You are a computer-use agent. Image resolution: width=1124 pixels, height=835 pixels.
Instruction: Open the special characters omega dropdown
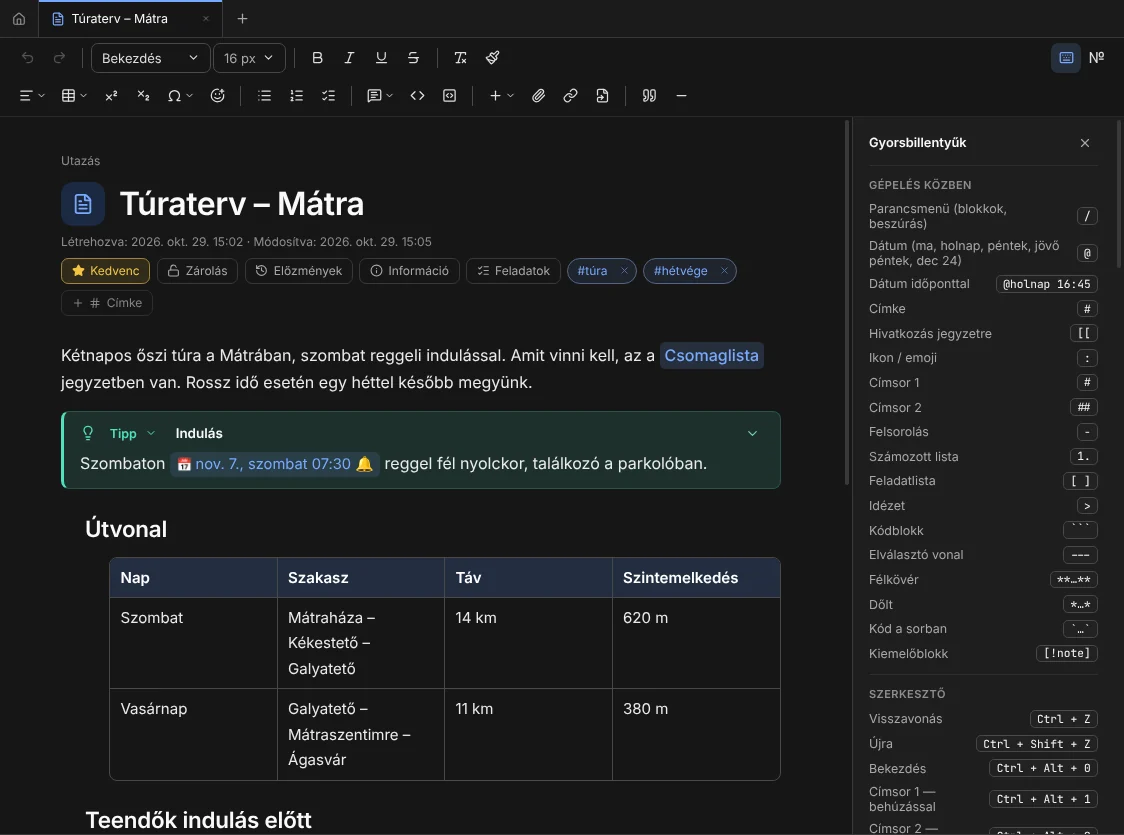click(180, 96)
